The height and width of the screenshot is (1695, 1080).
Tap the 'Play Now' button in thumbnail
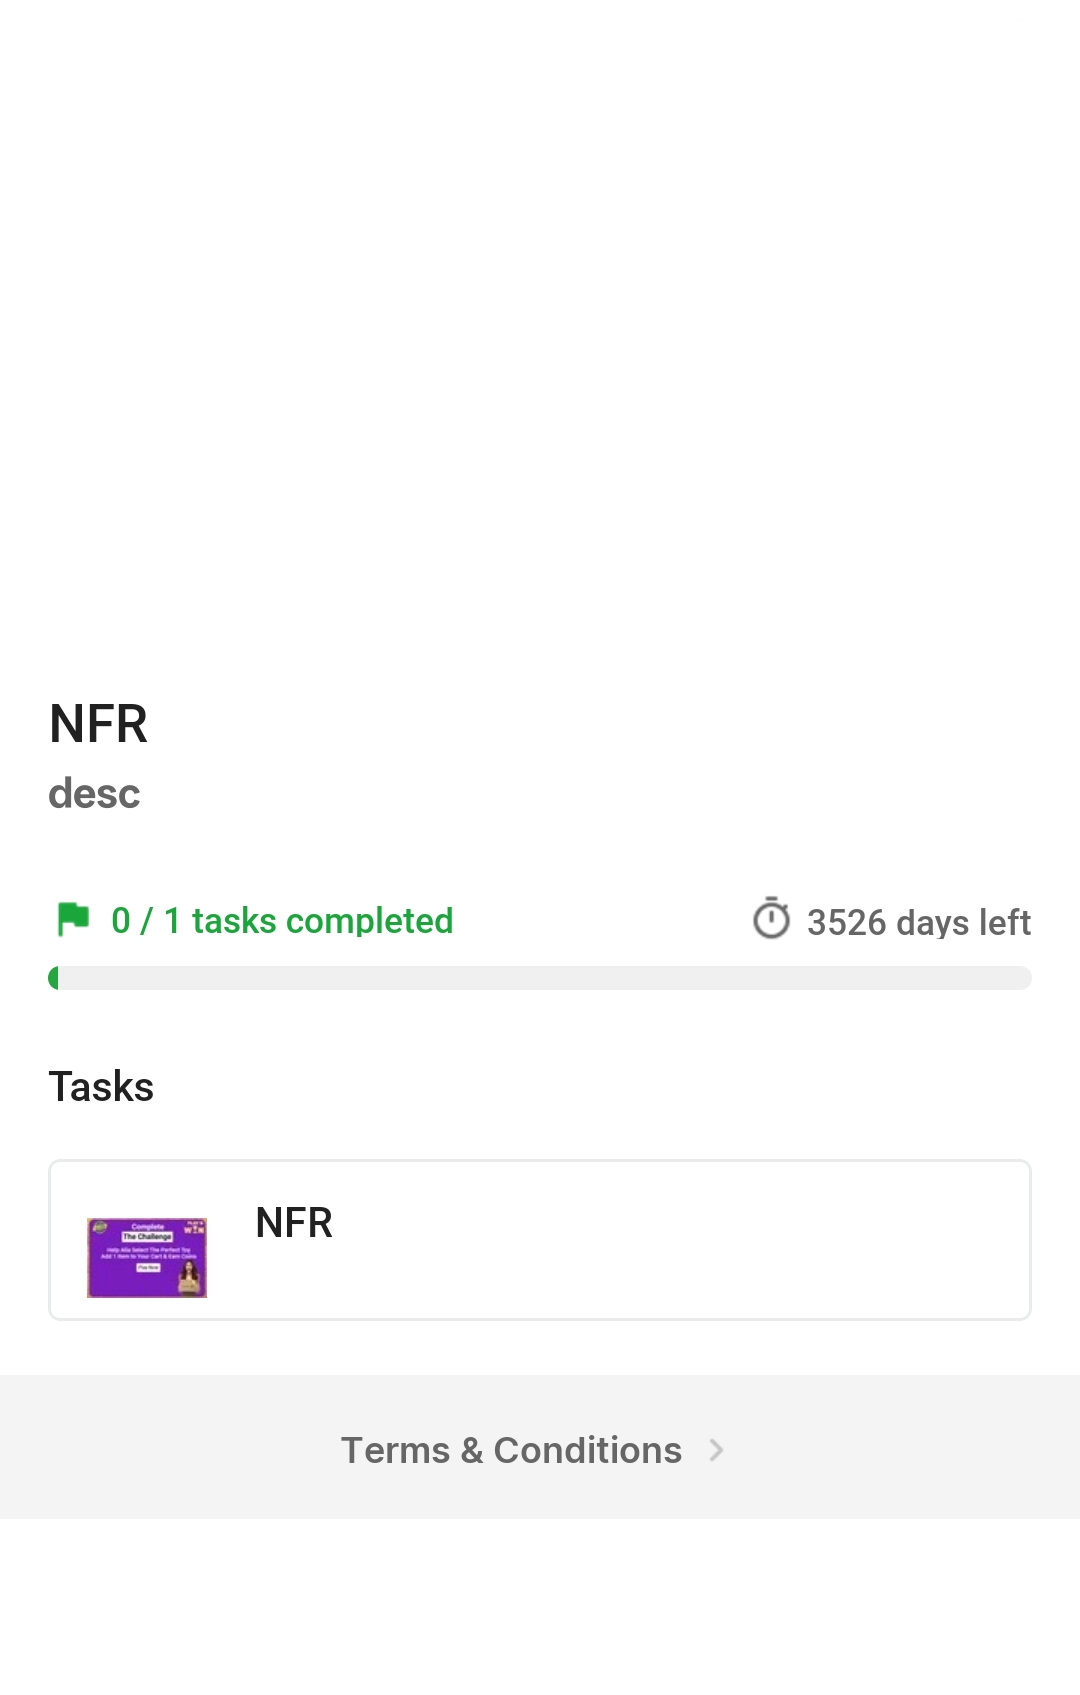coord(148,1267)
